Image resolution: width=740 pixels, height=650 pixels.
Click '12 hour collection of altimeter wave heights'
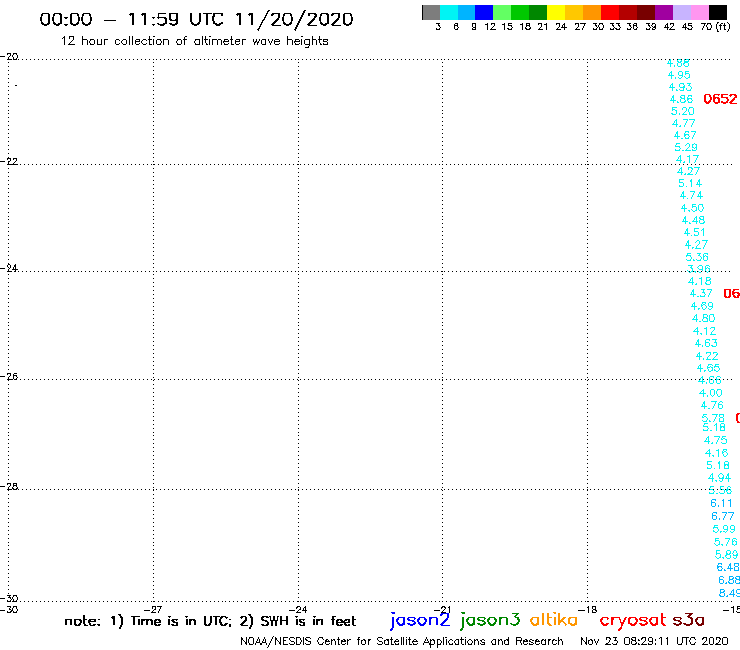[194, 41]
